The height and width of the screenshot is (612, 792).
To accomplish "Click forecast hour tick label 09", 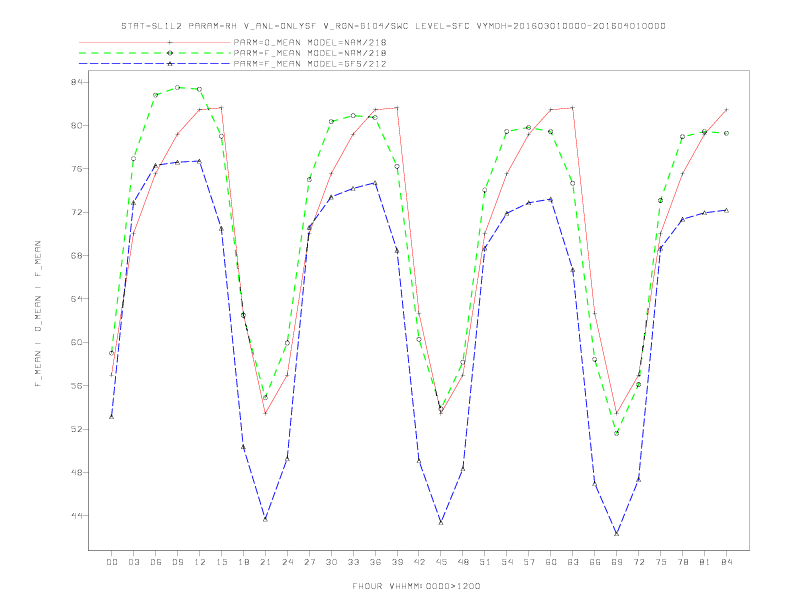I will (177, 562).
